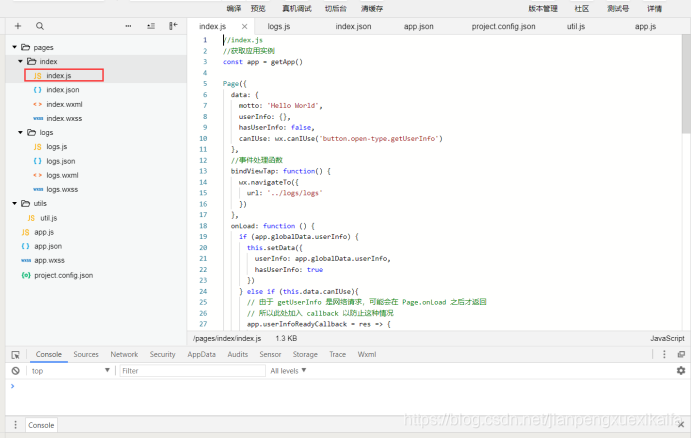Select index.wxml in file tree
The image size is (692, 438).
pos(64,104)
